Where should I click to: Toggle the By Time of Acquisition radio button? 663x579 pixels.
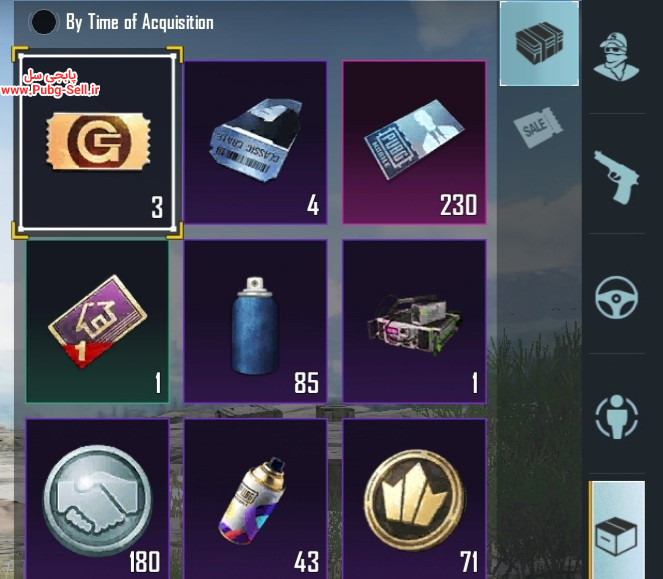[43, 22]
